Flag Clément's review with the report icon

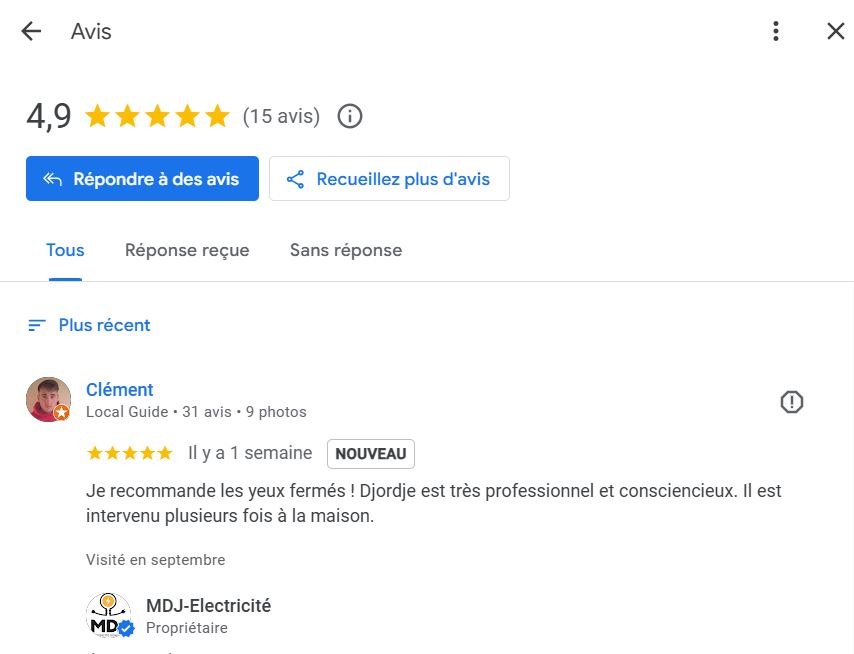click(x=792, y=402)
